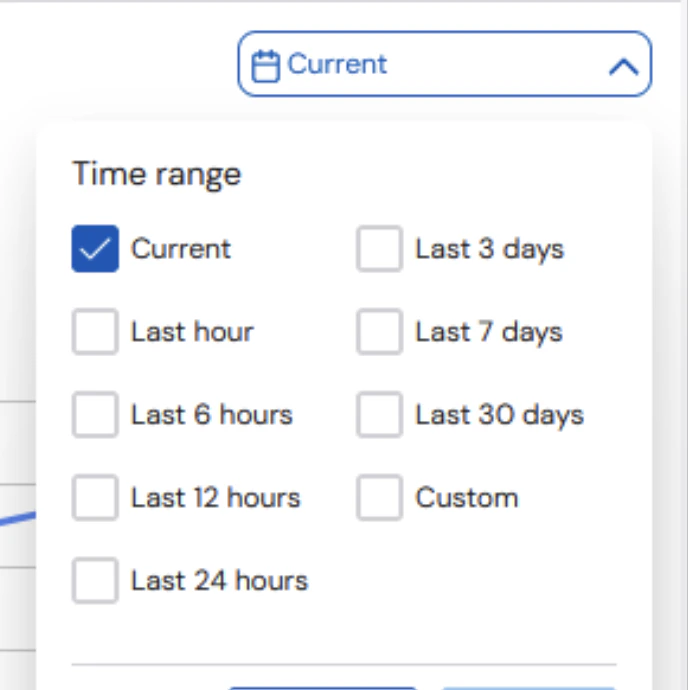The height and width of the screenshot is (690, 688).
Task: Click the "Last 24 hours" option label
Action: (219, 581)
